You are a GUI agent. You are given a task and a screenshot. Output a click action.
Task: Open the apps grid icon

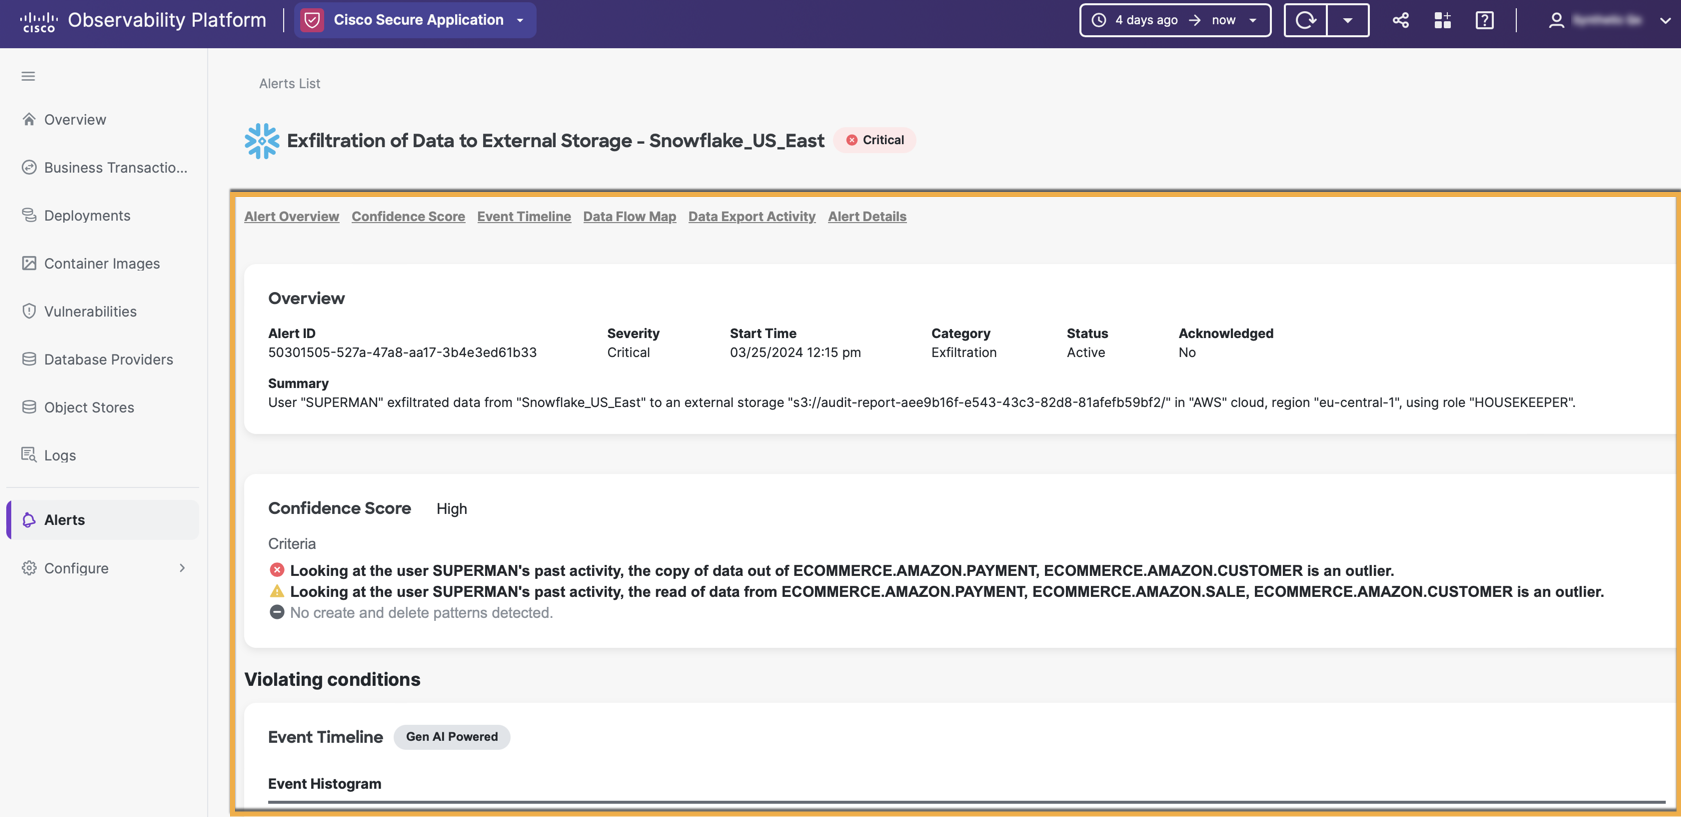click(x=1442, y=20)
